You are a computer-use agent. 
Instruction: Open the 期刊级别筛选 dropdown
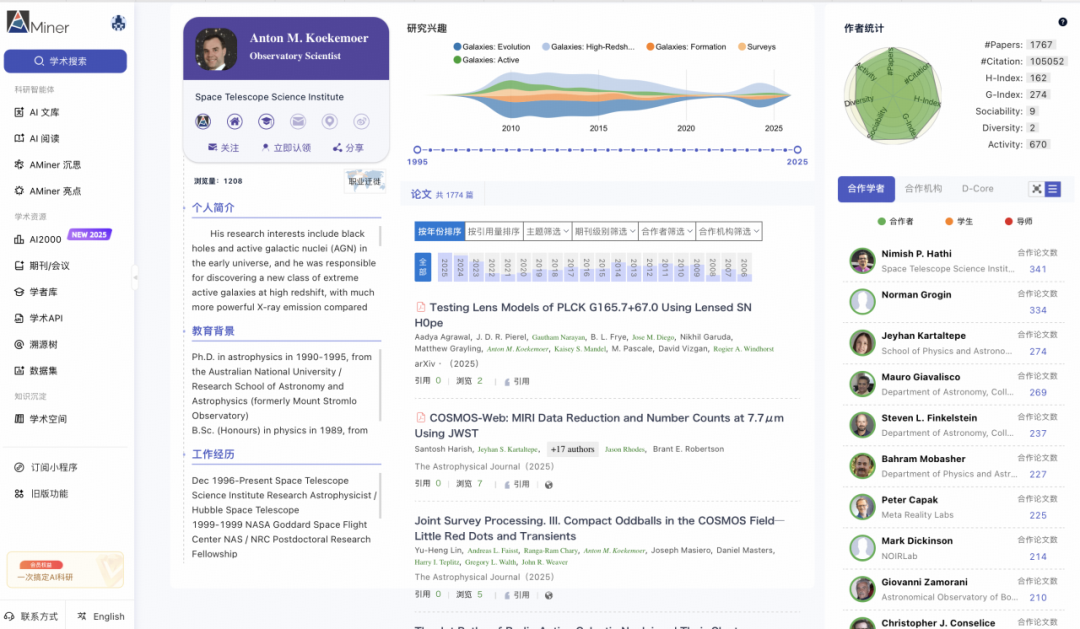[x=605, y=231]
